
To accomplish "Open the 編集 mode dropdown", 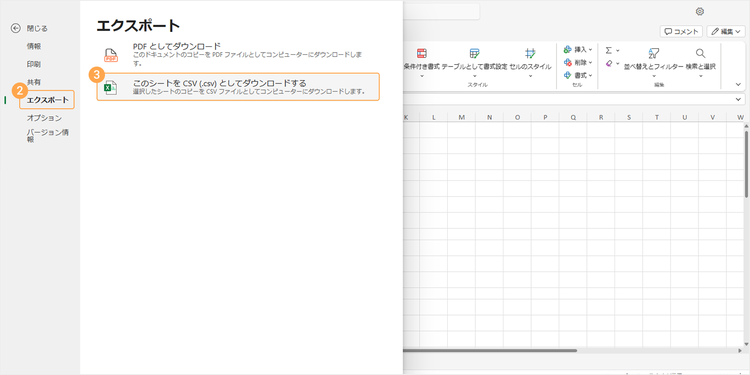I will (726, 32).
